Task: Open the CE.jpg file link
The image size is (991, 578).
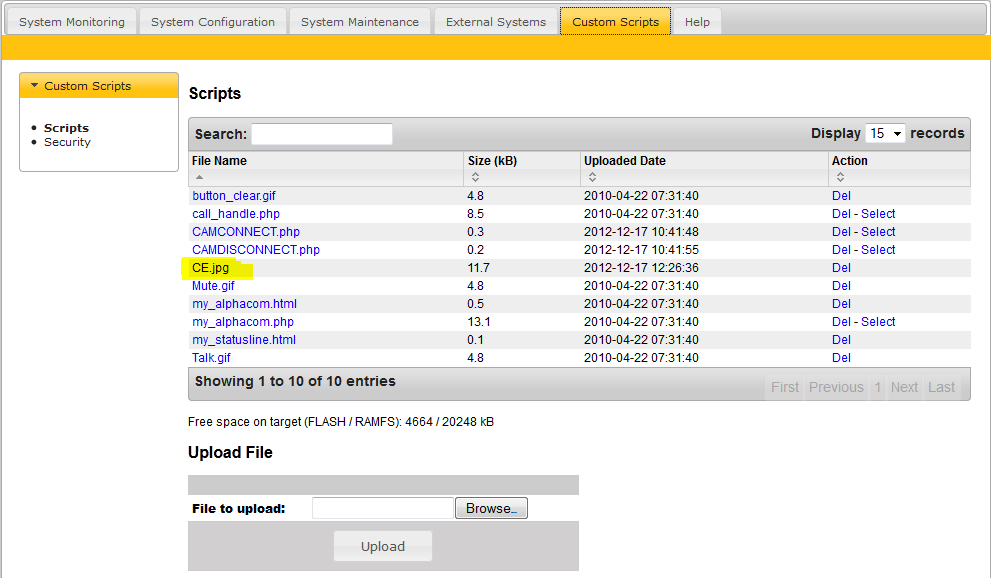Action: (x=210, y=268)
